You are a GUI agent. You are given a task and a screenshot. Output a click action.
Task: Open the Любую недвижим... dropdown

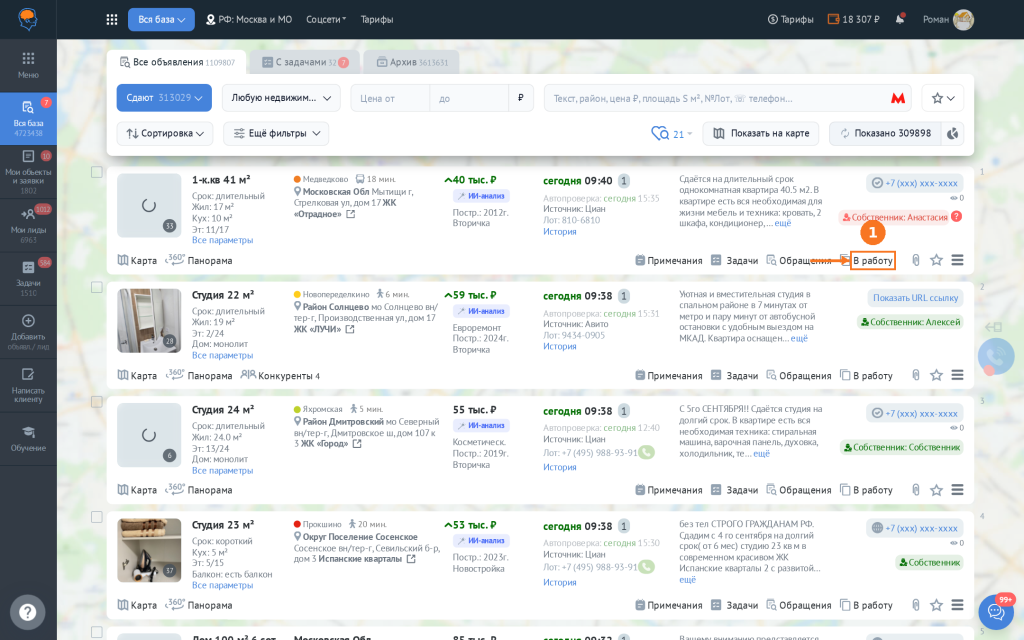pyautogui.click(x=281, y=98)
